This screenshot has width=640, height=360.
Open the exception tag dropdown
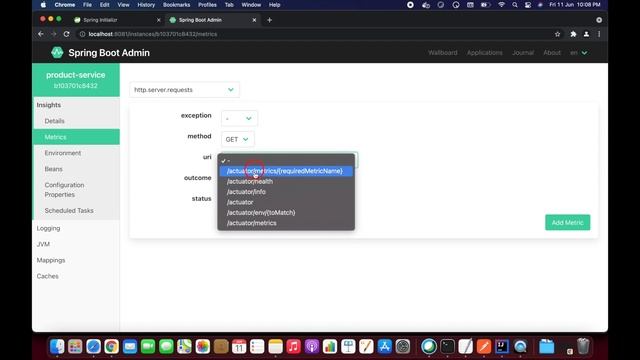point(239,118)
